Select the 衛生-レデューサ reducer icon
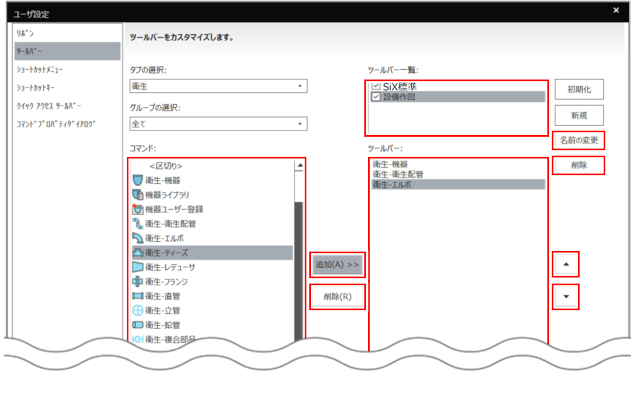Image resolution: width=631 pixels, height=405 pixels. tap(138, 268)
